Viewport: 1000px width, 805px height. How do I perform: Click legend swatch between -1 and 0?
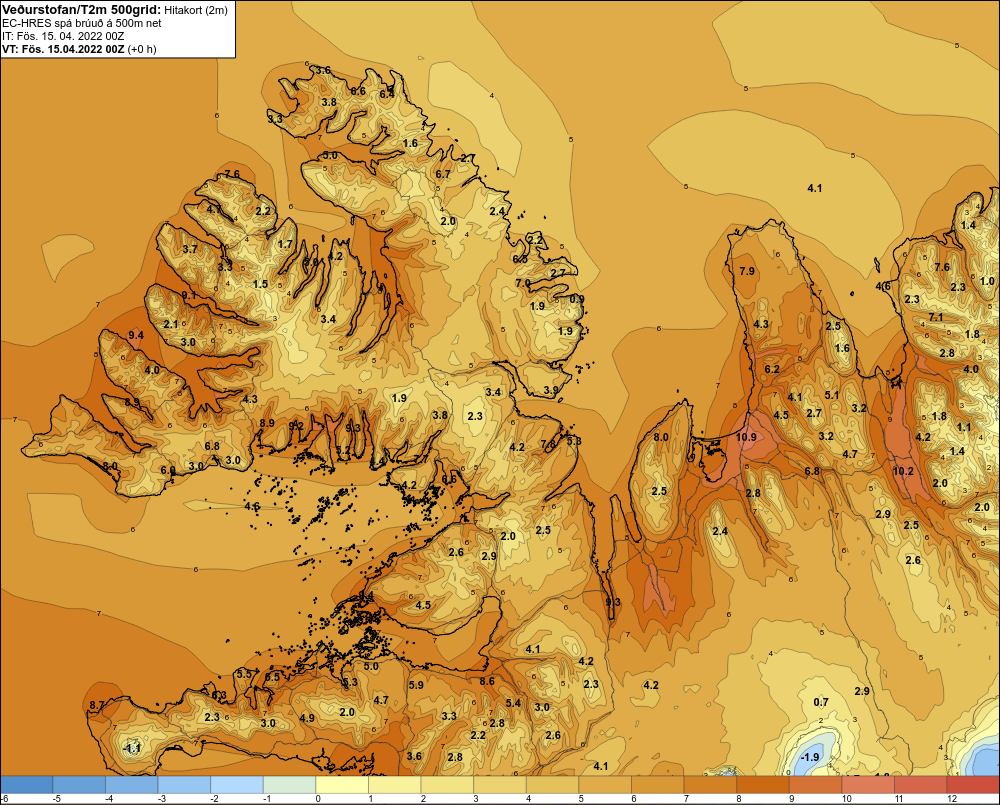pos(290,785)
